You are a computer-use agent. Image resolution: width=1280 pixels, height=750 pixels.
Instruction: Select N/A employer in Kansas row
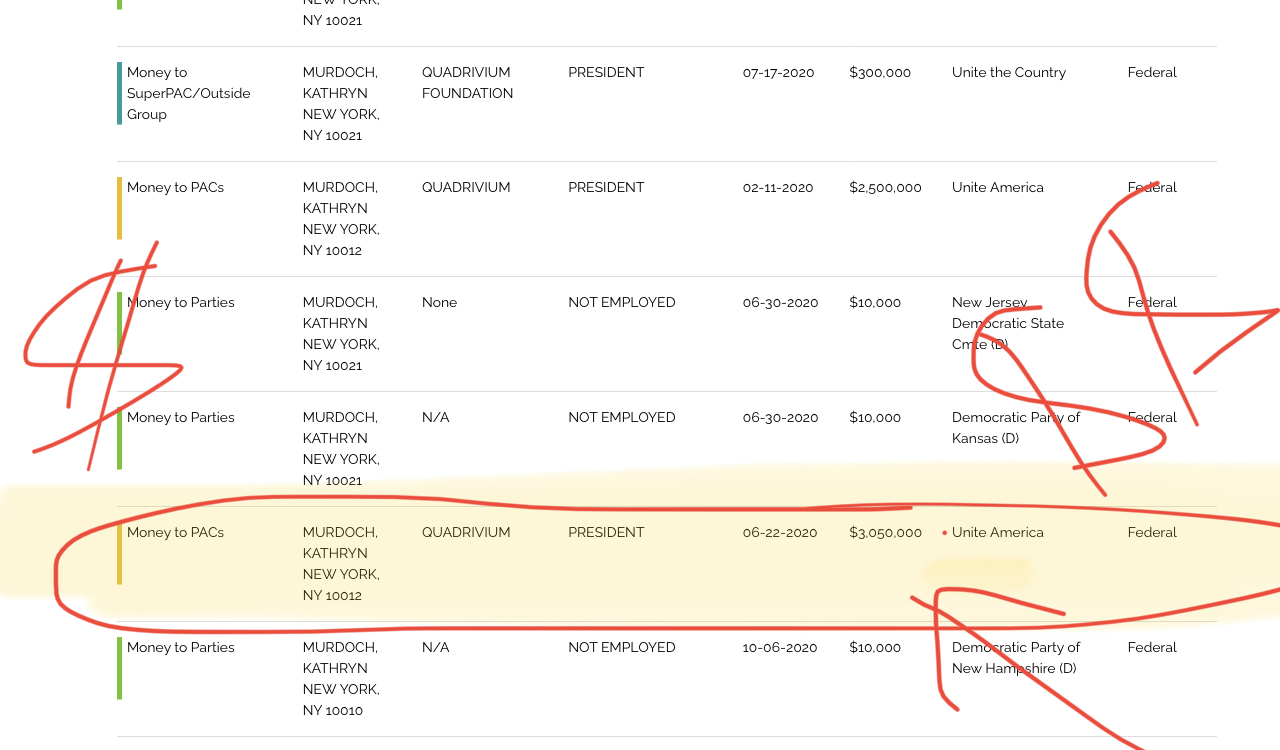tap(435, 417)
